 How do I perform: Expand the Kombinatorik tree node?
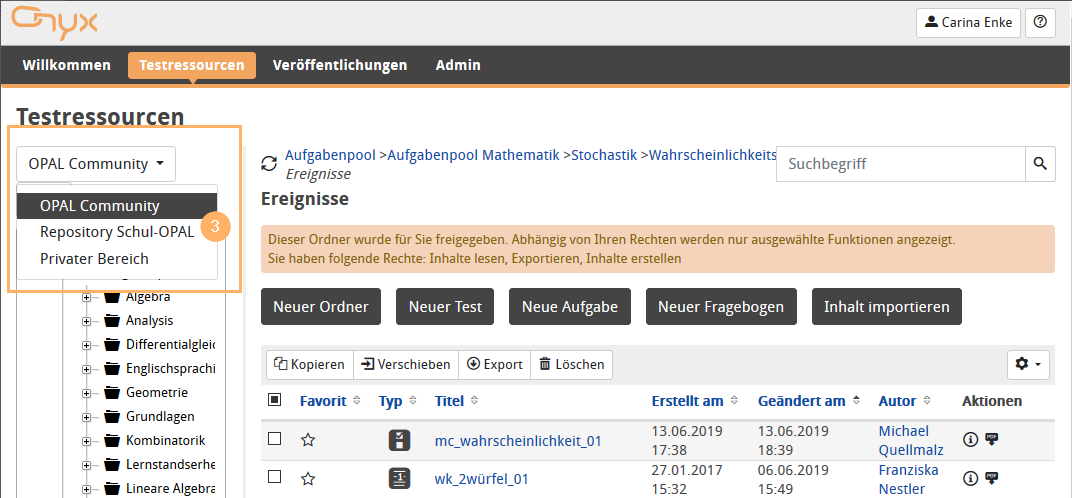click(x=86, y=441)
